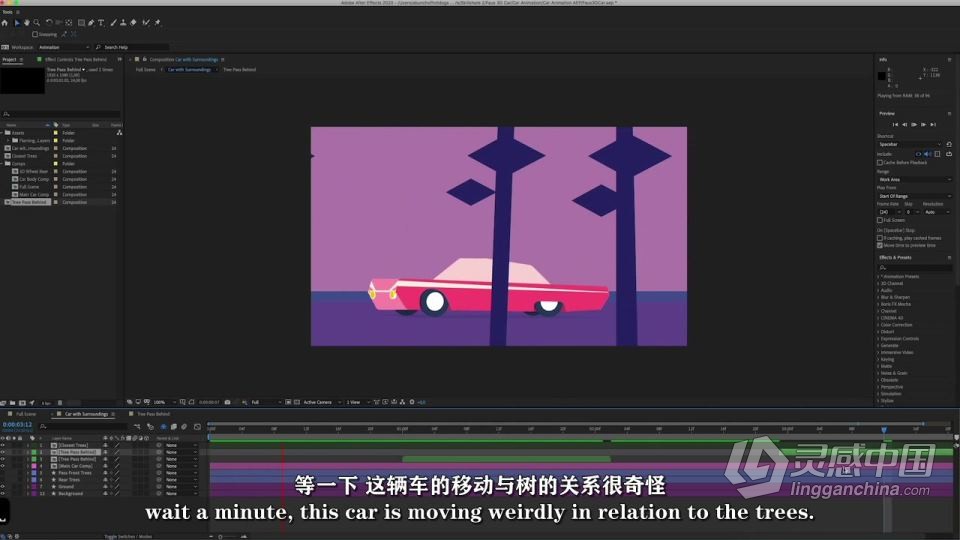Toggle the Snapping checkbox
Screen dimensions: 960x540
point(35,34)
